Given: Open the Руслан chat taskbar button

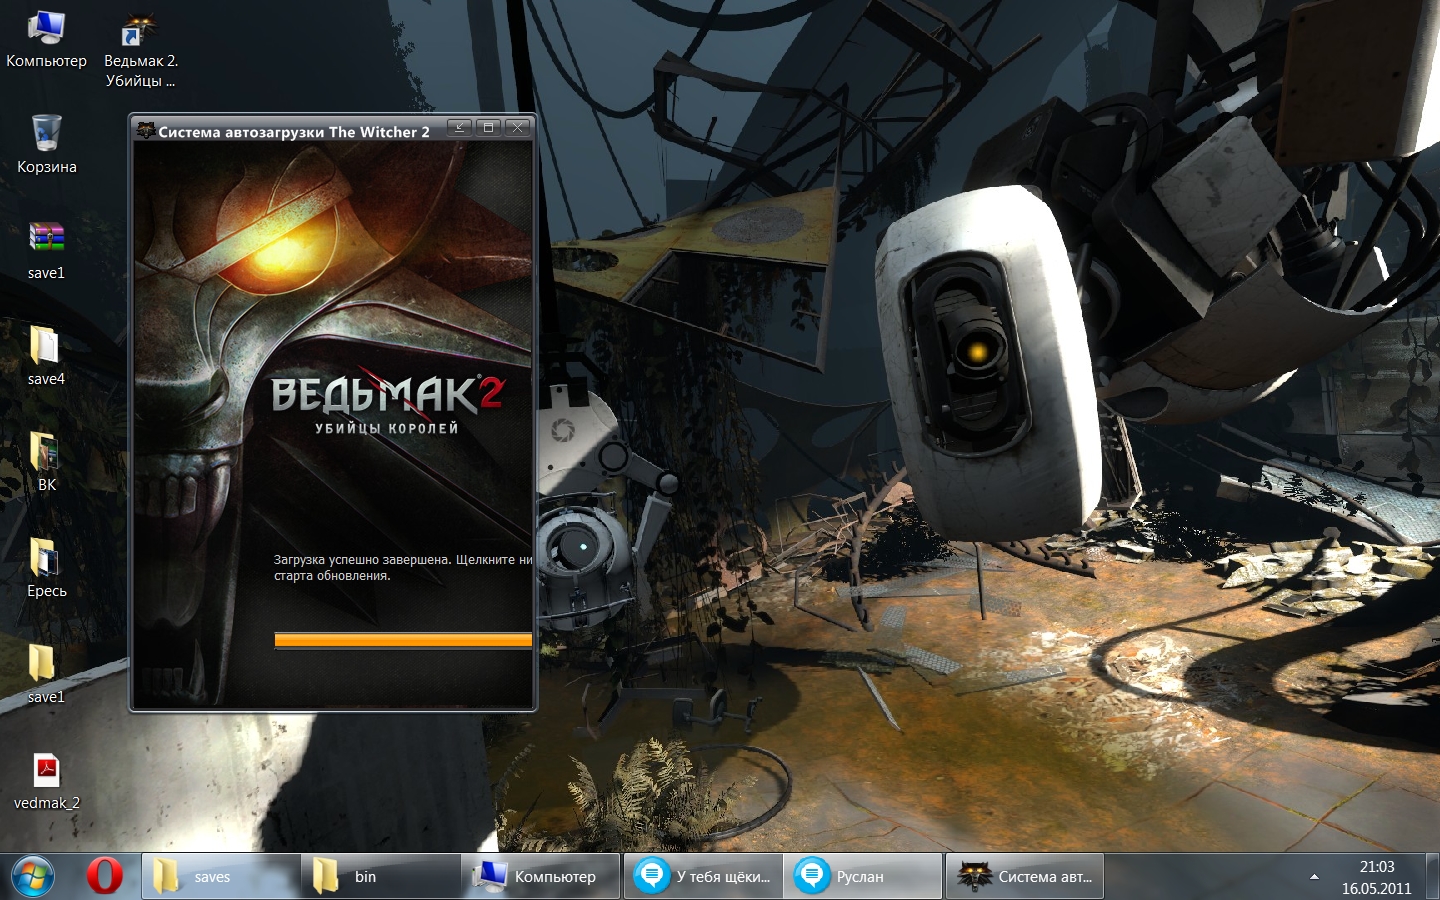Looking at the screenshot, I should [862, 876].
